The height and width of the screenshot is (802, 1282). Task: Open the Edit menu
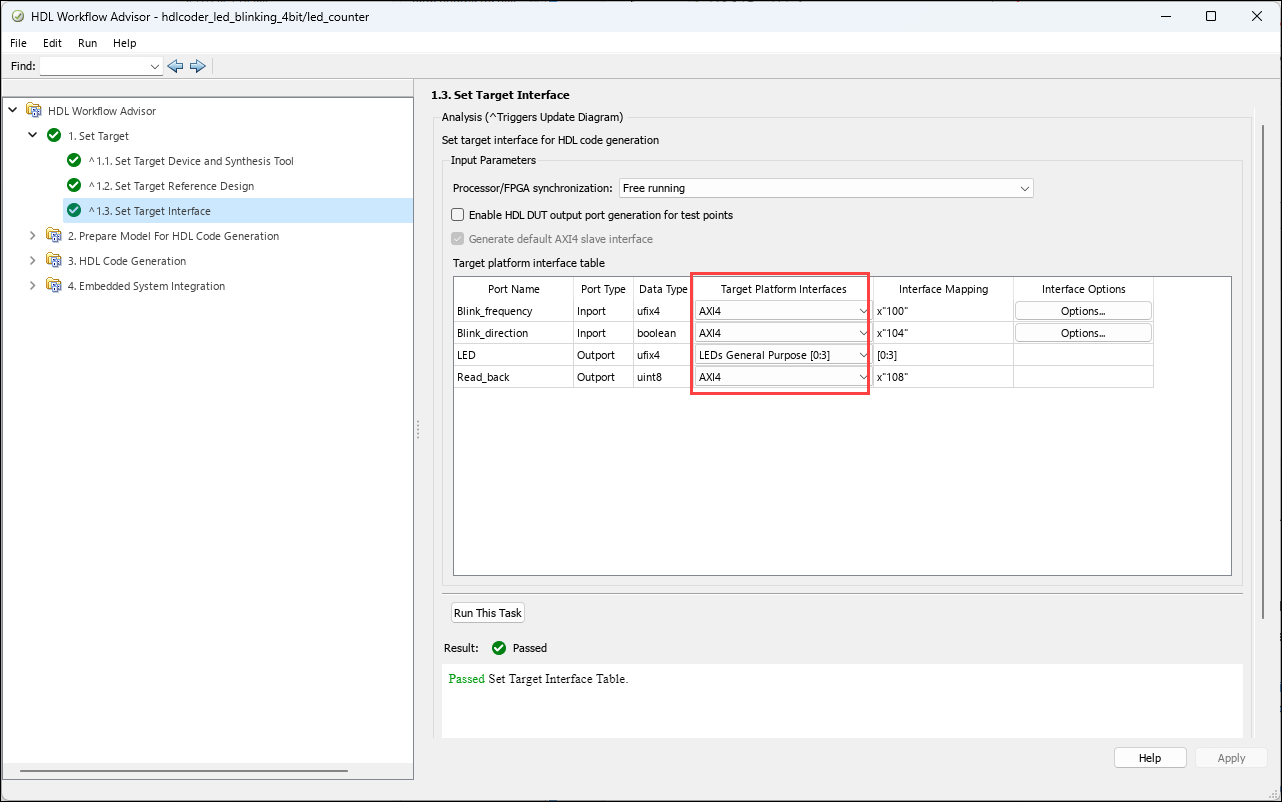point(52,43)
